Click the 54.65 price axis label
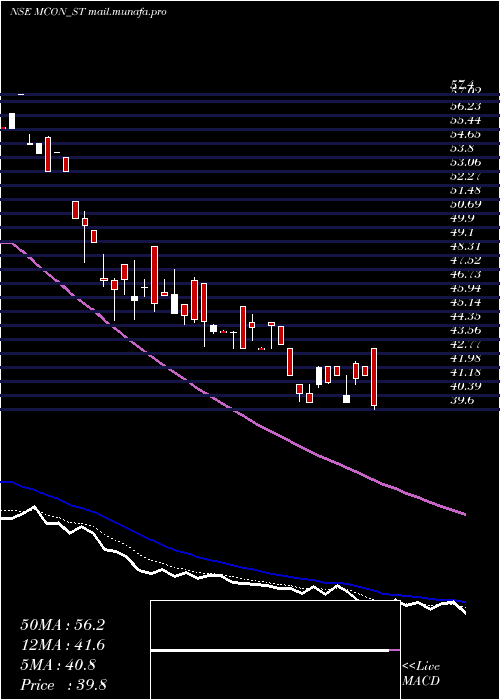Screen dimensions: 500x700 point(466,134)
